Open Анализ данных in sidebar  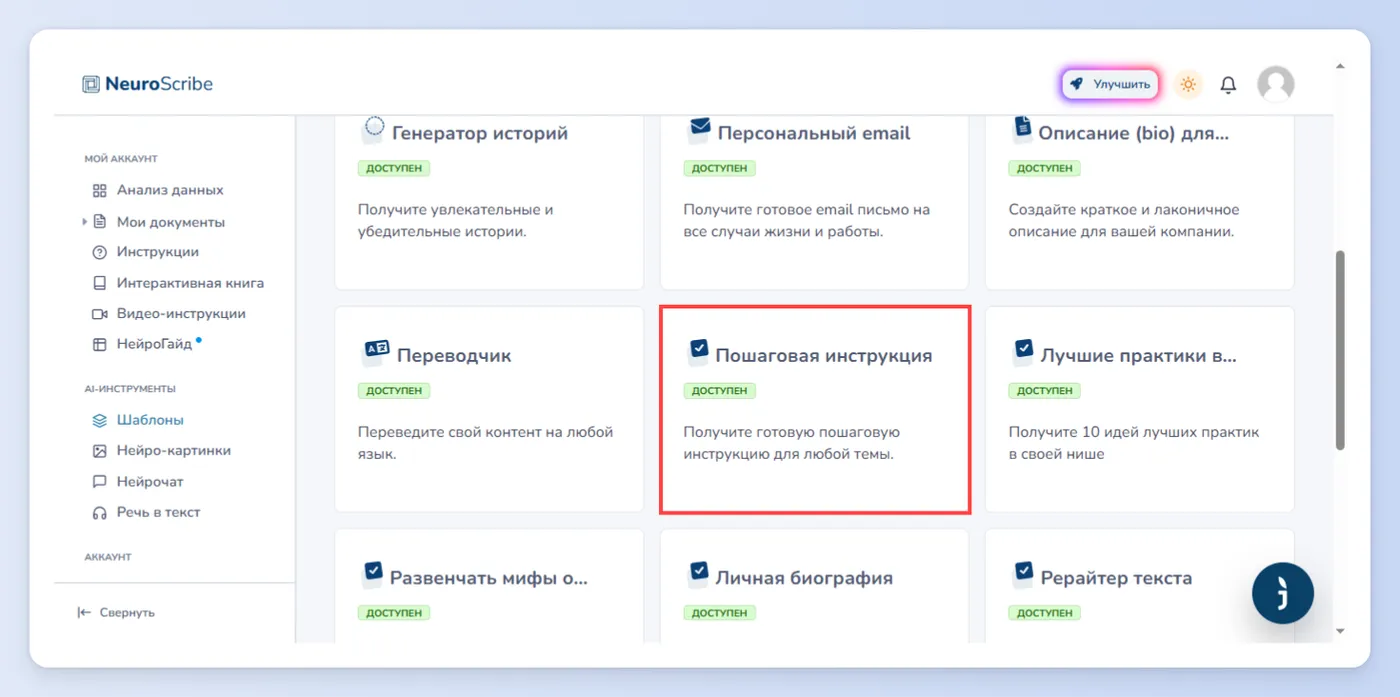[170, 190]
